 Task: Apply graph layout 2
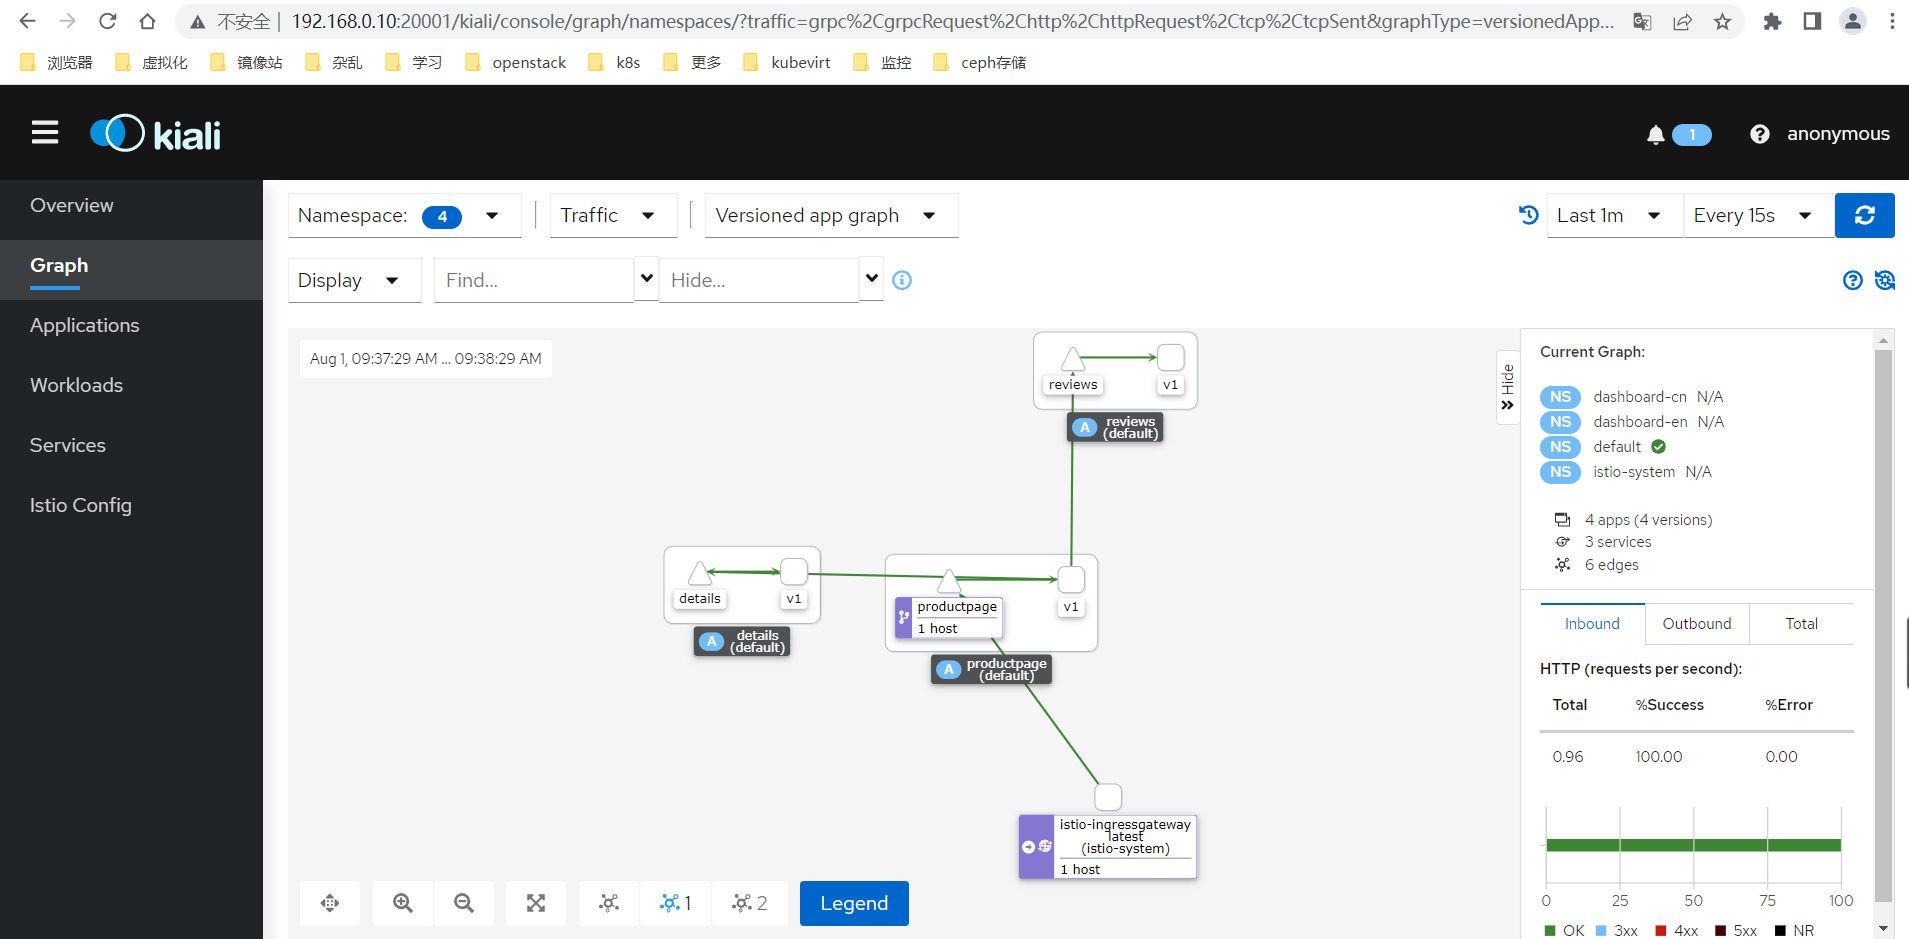pos(750,903)
